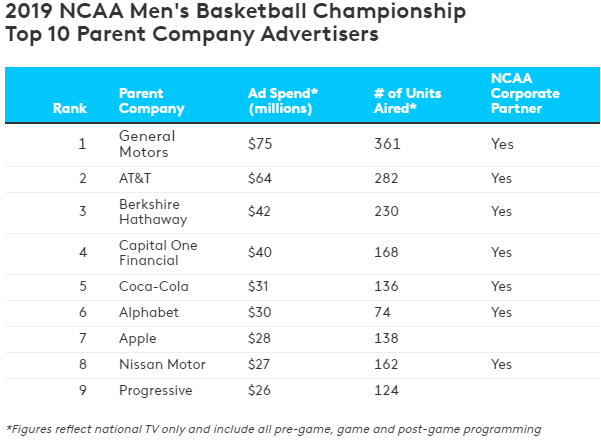This screenshot has height=440, width=601.
Task: Click the Nissan Motor cell
Action: pyautogui.click(x=162, y=365)
